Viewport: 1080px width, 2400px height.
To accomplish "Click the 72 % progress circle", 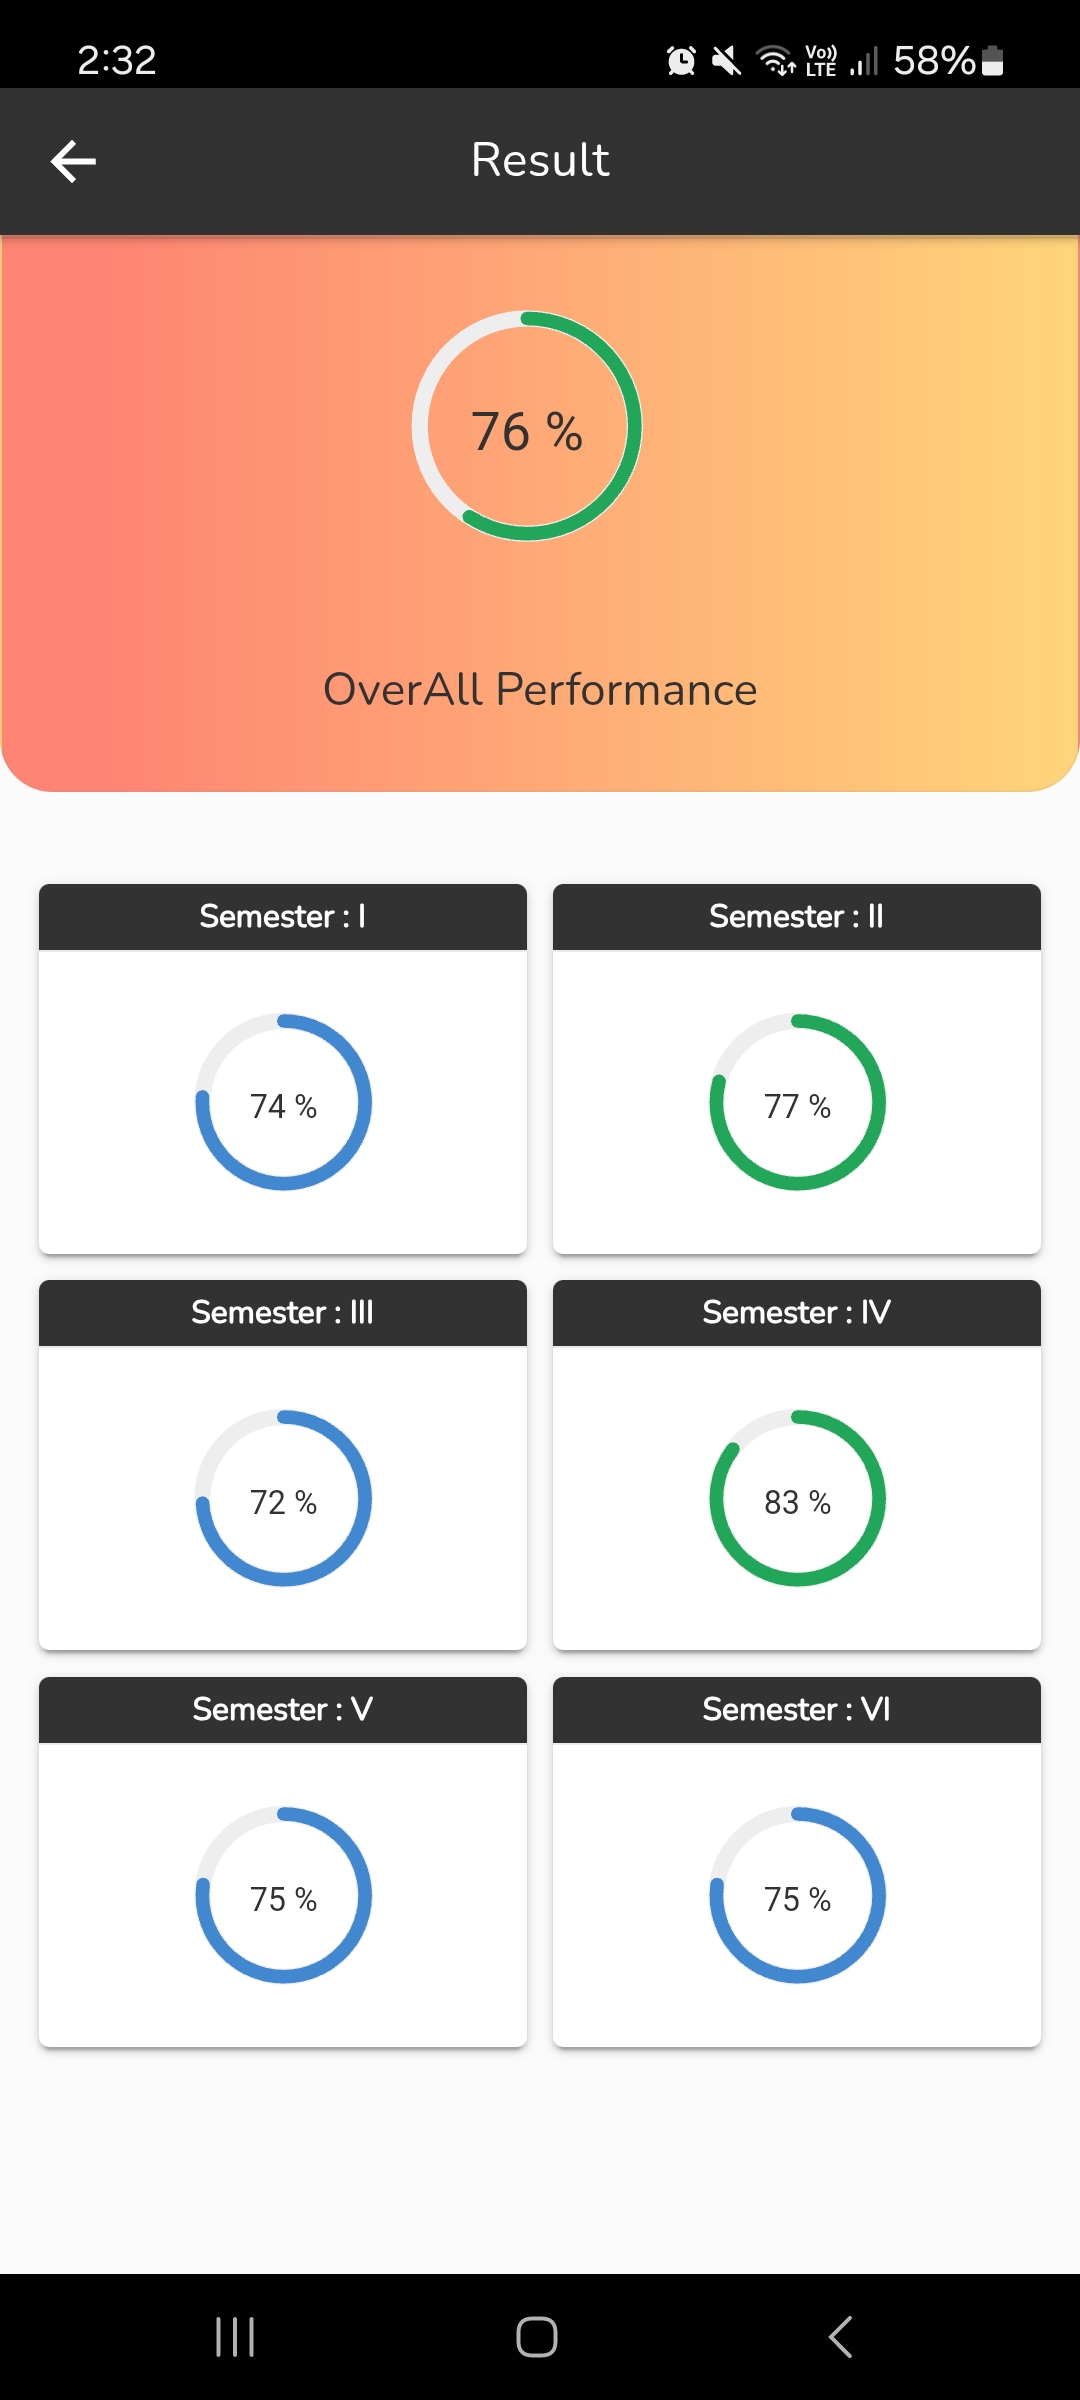I will 283,1499.
